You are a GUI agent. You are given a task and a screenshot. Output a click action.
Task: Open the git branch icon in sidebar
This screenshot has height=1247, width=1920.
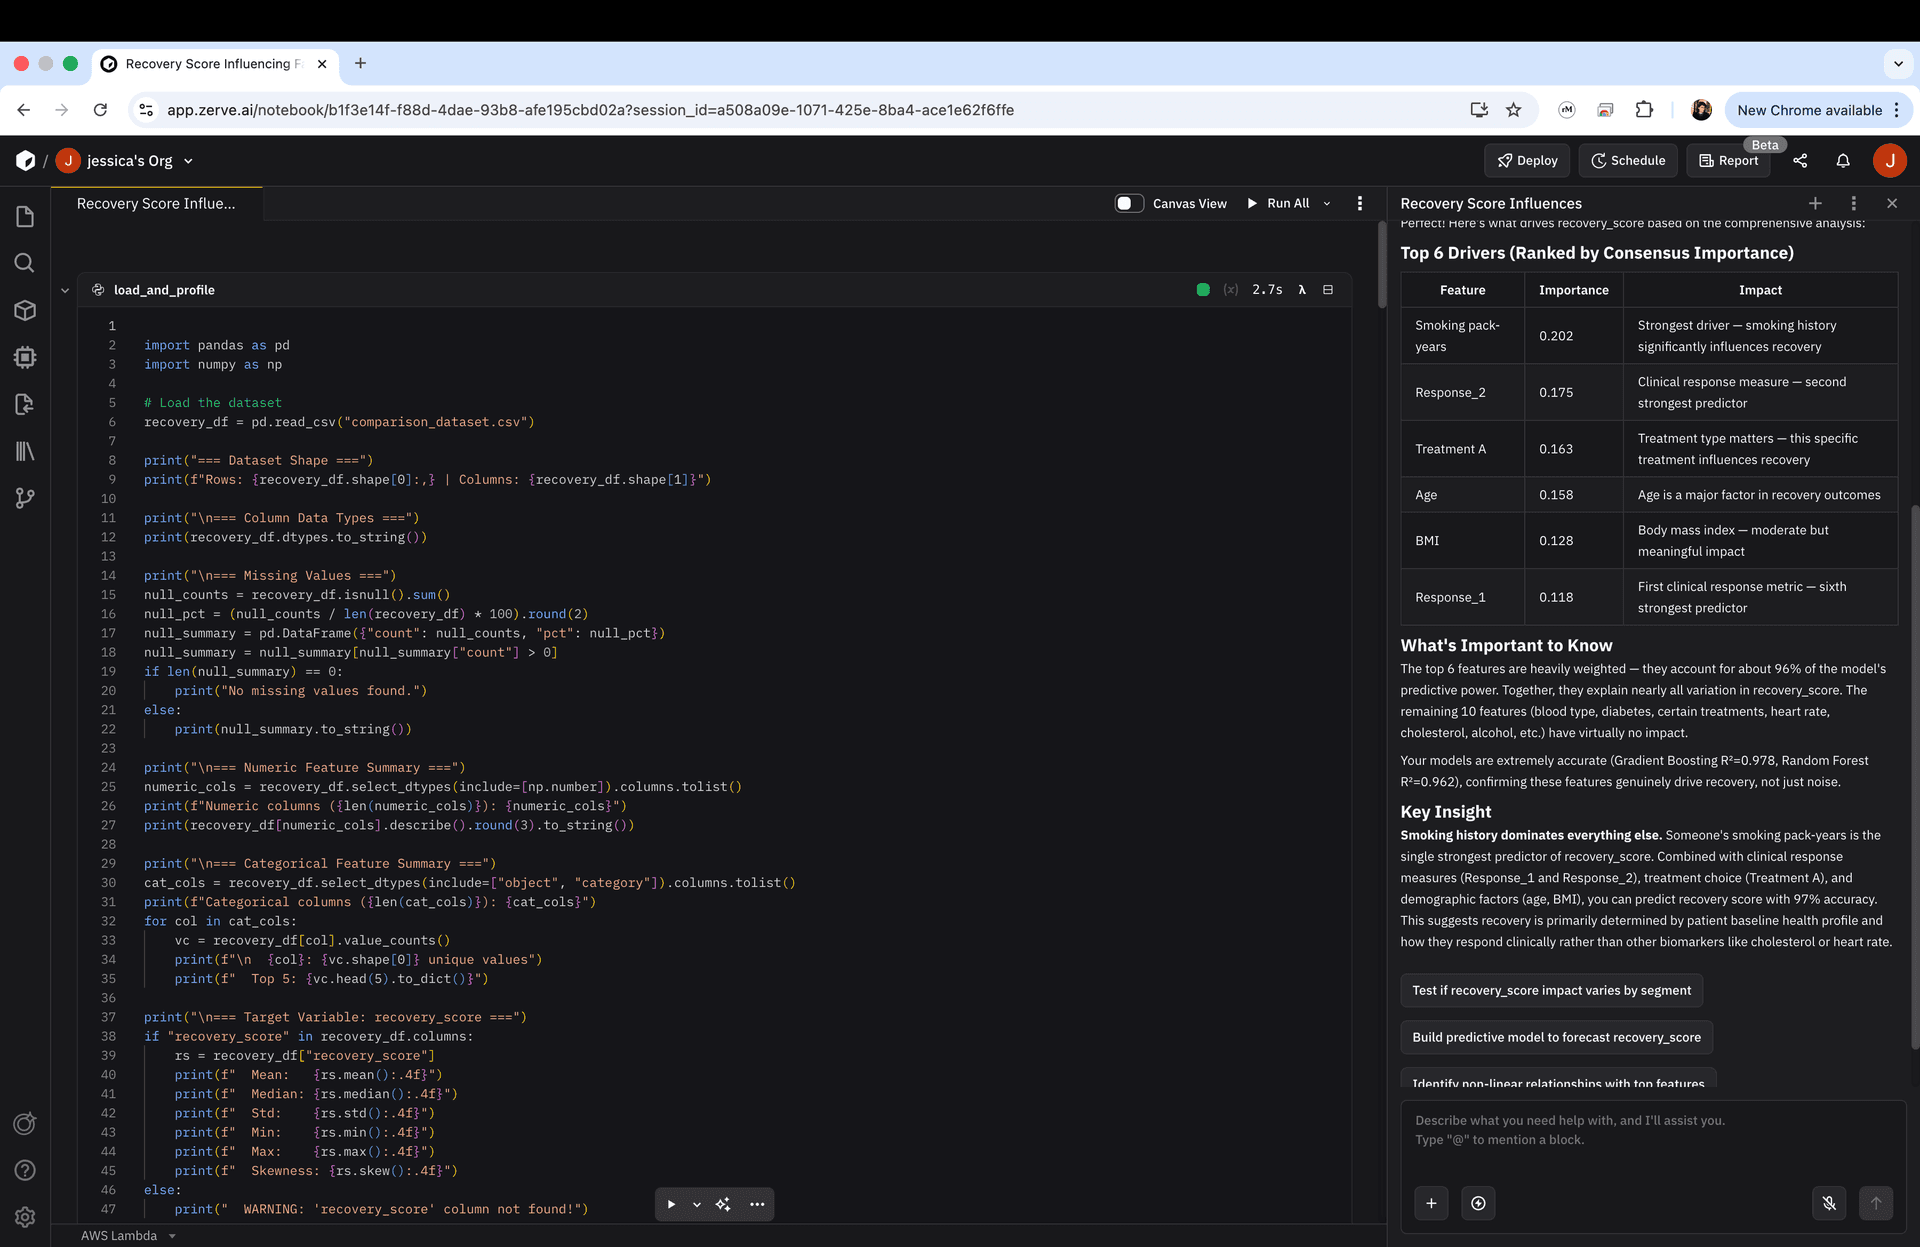coord(25,498)
